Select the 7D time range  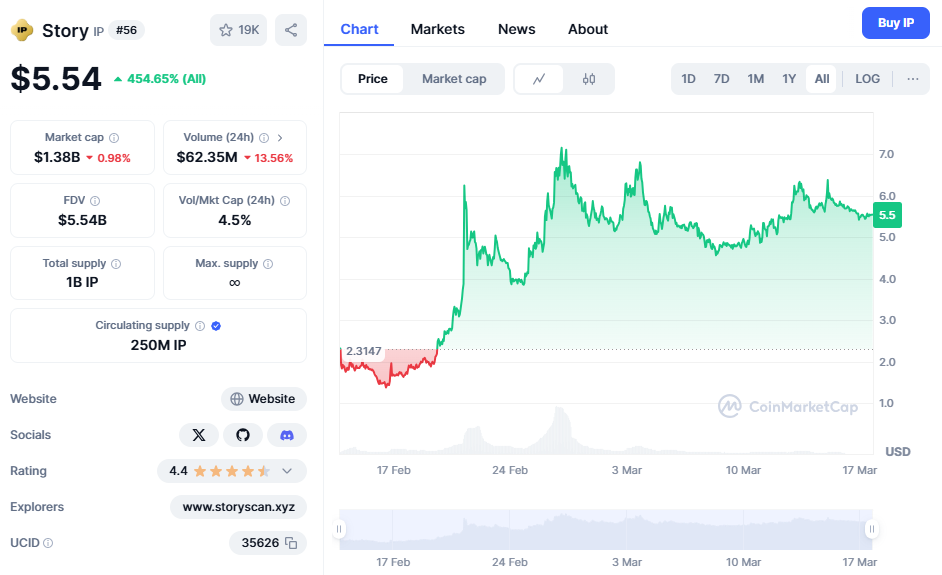click(721, 79)
